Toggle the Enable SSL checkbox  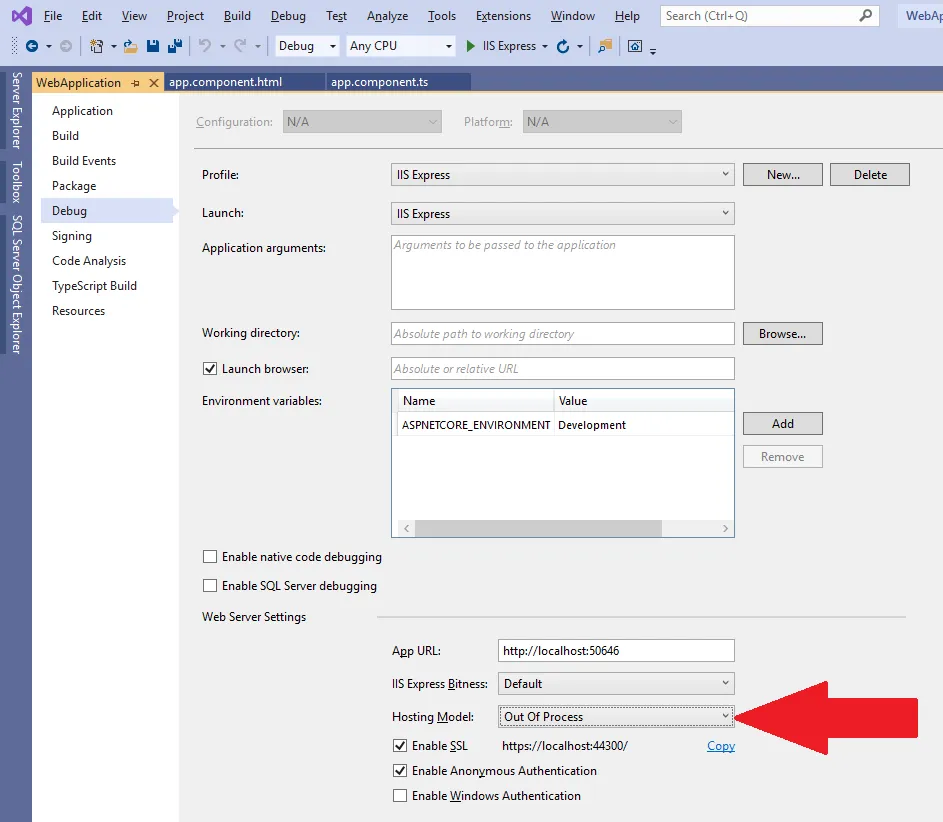[399, 746]
